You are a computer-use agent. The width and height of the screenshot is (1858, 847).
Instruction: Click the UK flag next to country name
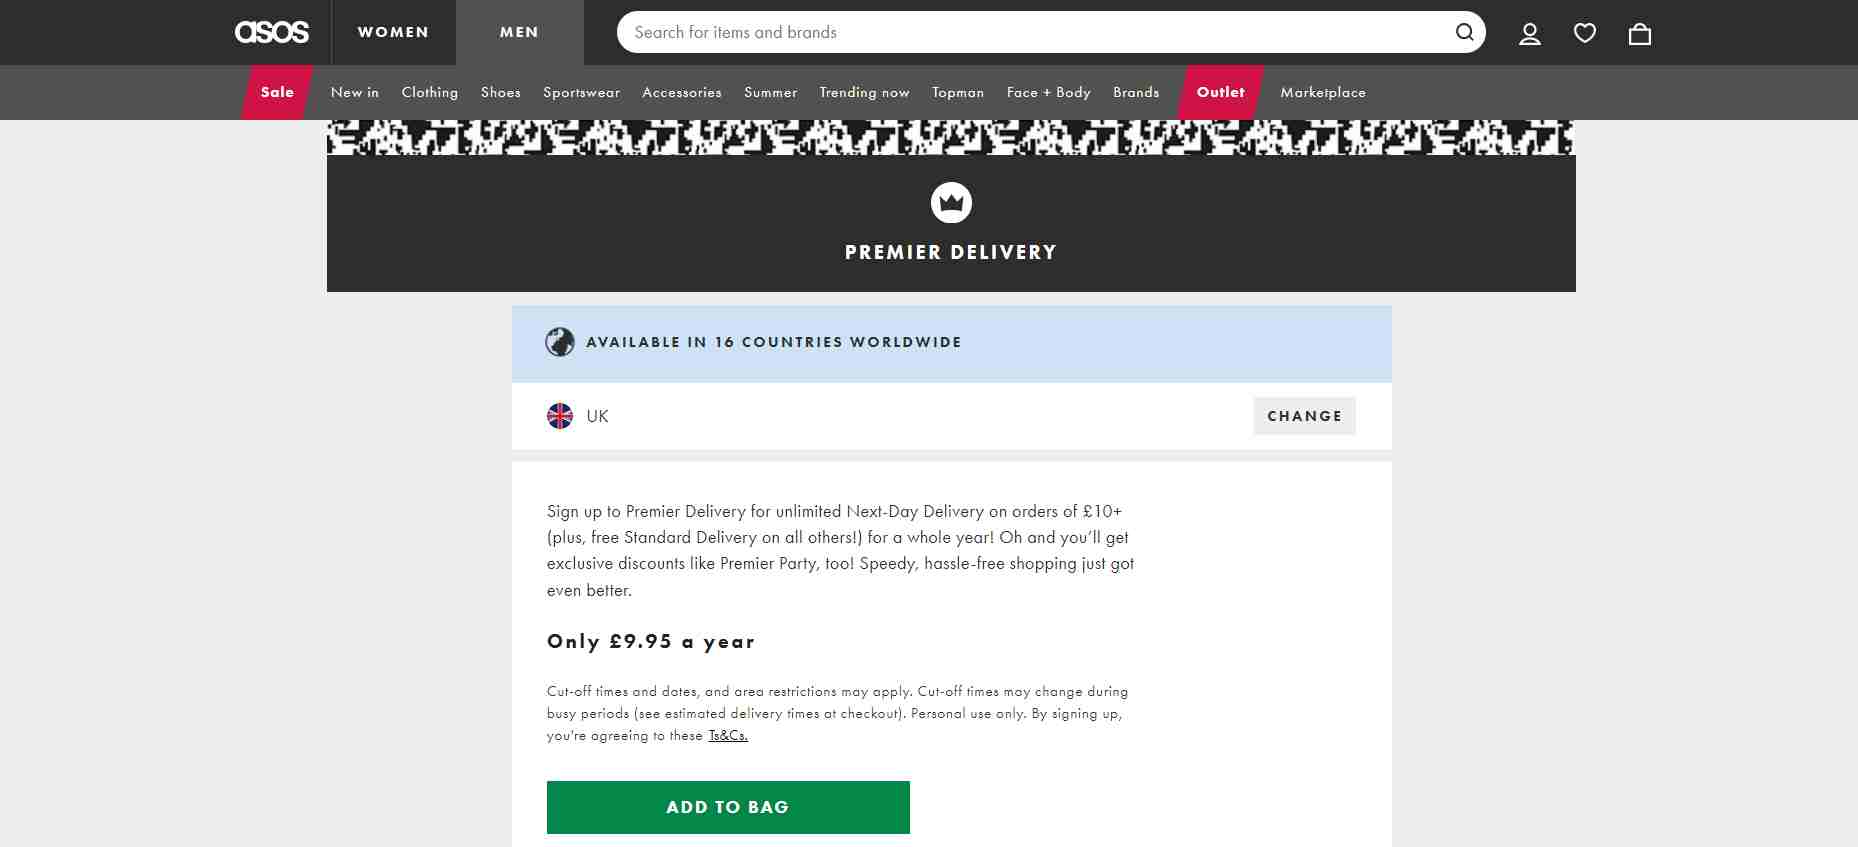(x=560, y=415)
